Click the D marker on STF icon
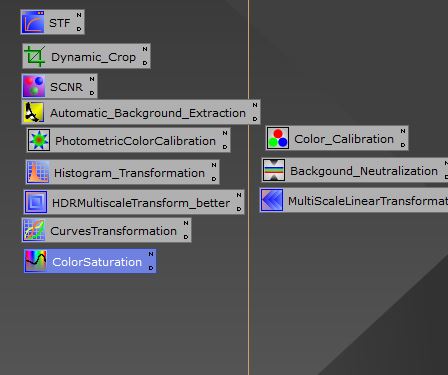448x375 pixels. [79, 29]
